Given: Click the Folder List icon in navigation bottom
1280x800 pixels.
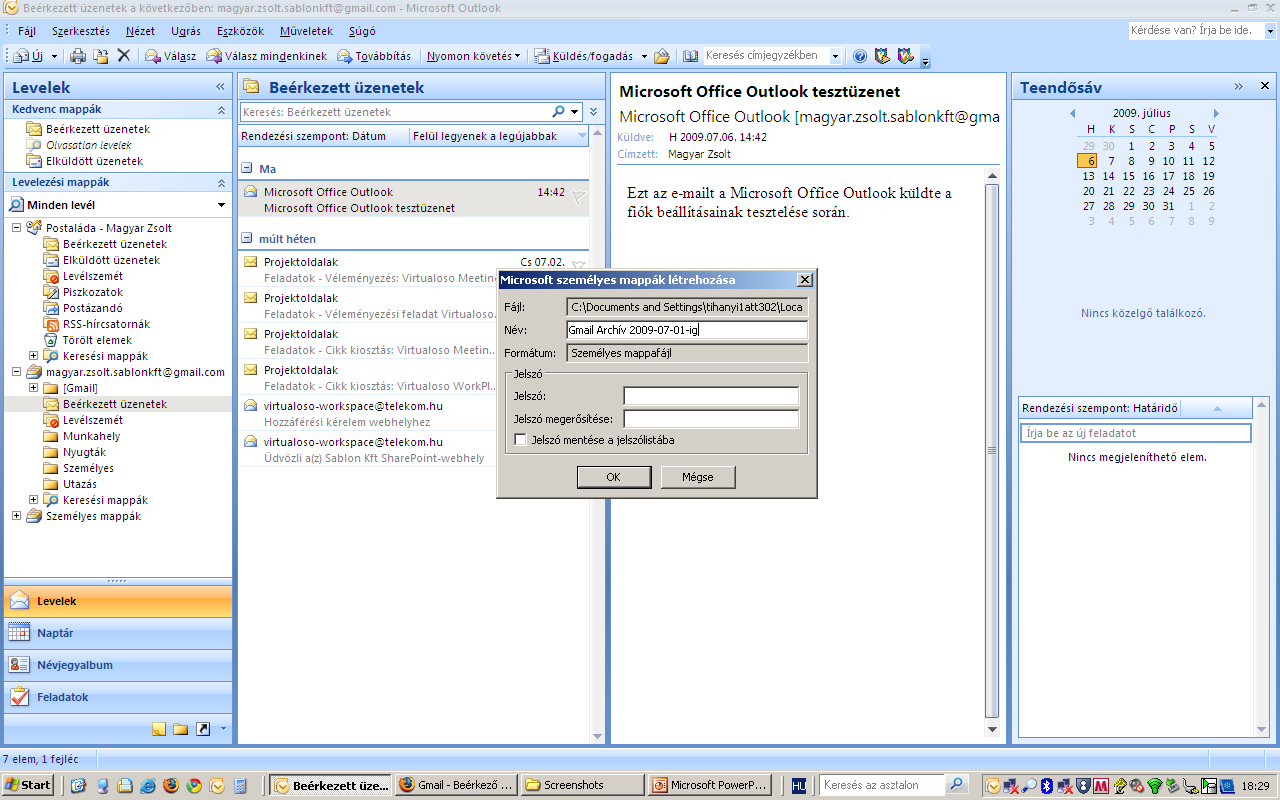Looking at the screenshot, I should (x=181, y=729).
